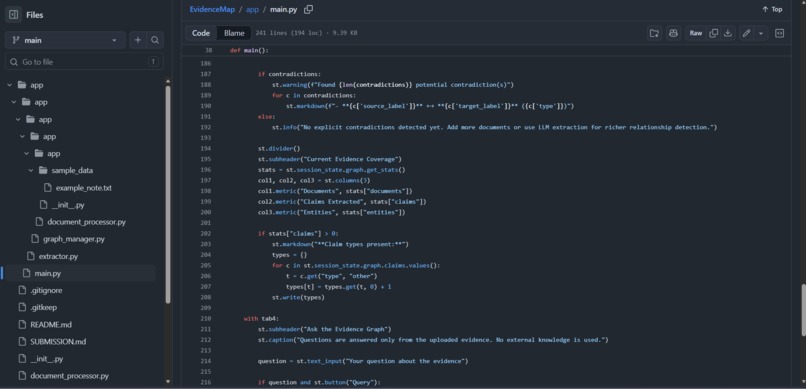Click the file icon beside example_note.txt

click(47, 188)
